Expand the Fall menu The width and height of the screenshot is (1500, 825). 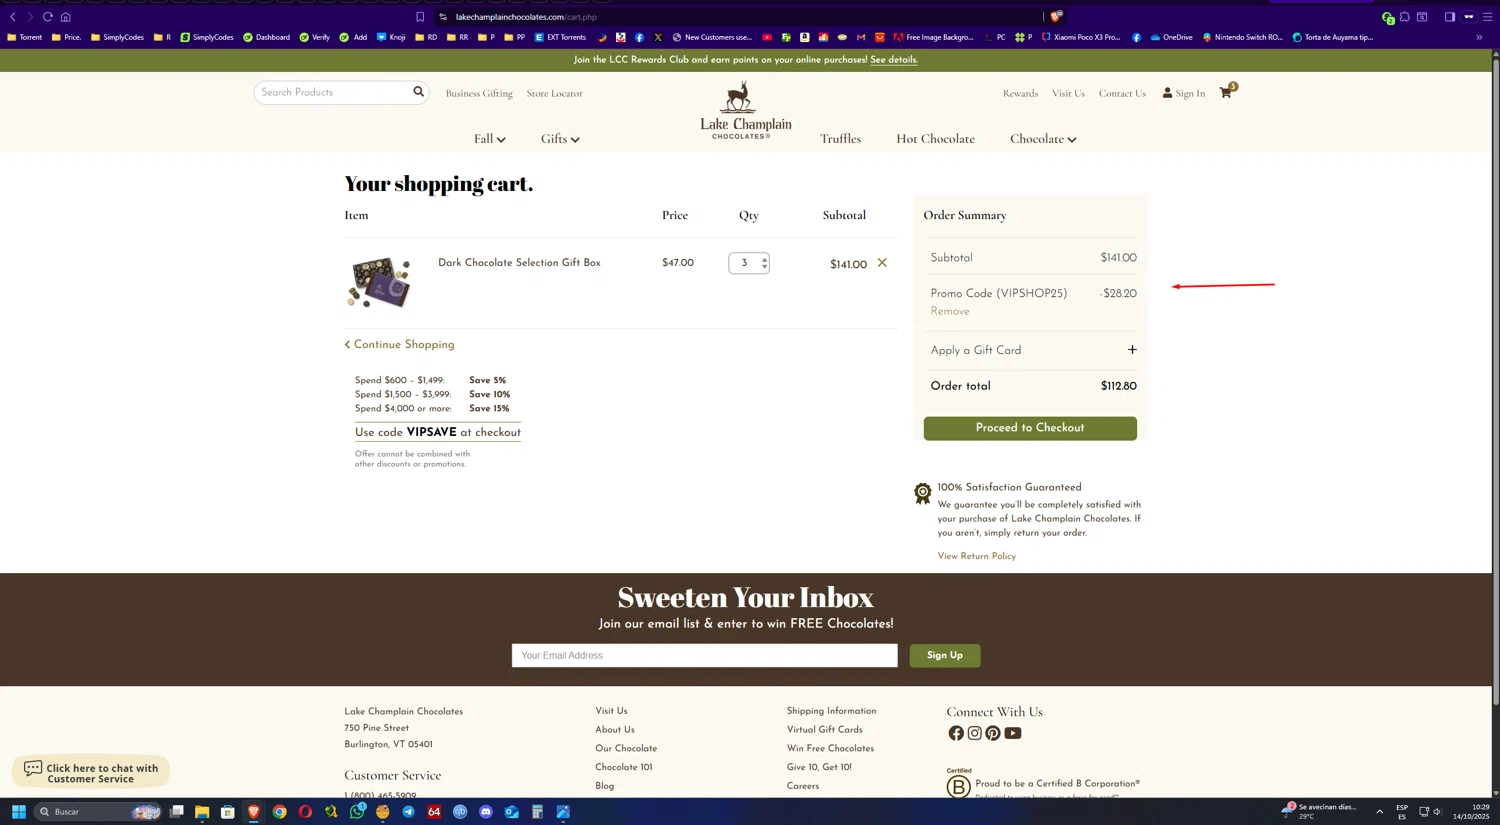pos(490,139)
